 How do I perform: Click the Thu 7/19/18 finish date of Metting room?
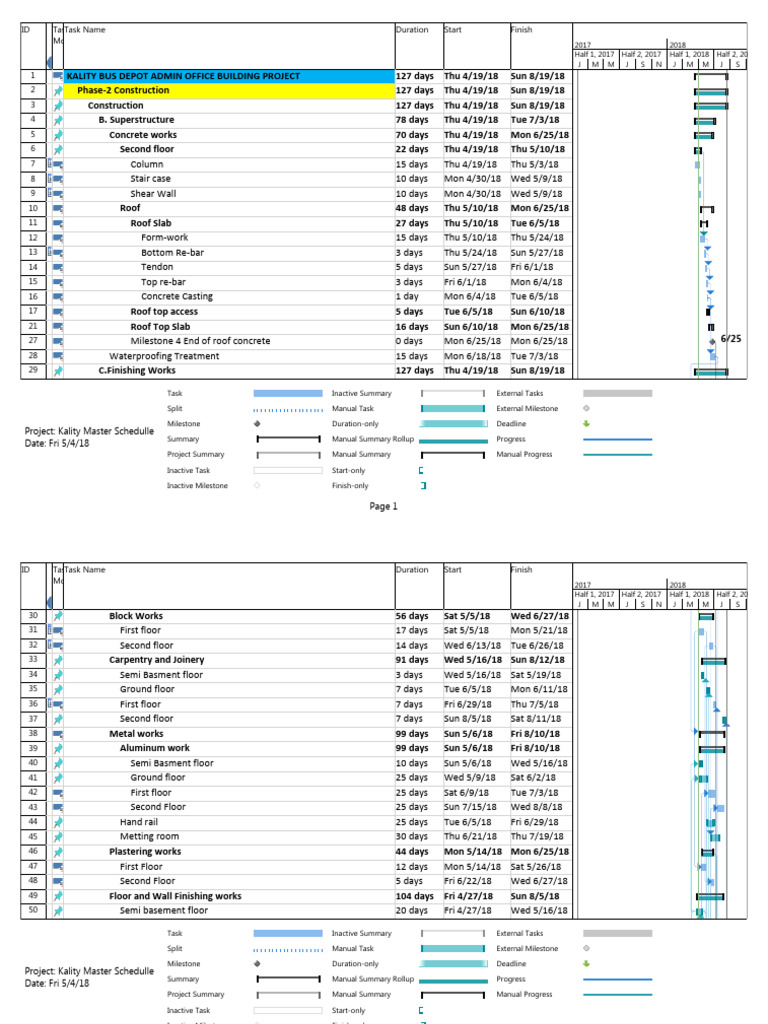(537, 836)
